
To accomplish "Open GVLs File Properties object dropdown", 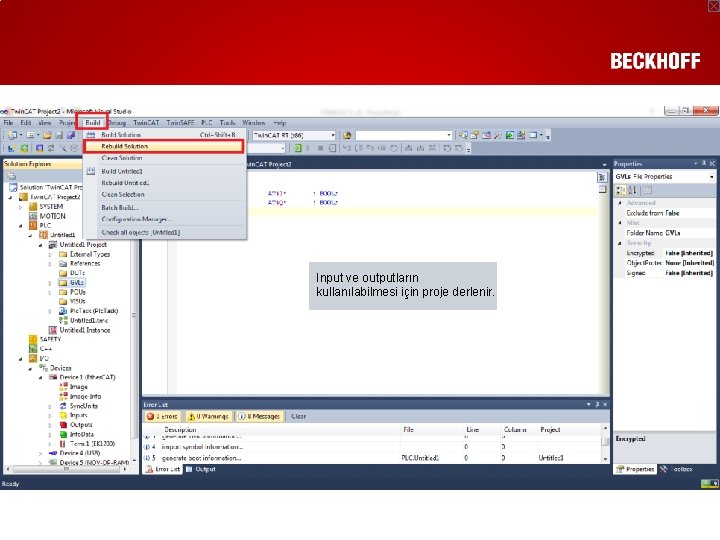I will click(x=712, y=177).
